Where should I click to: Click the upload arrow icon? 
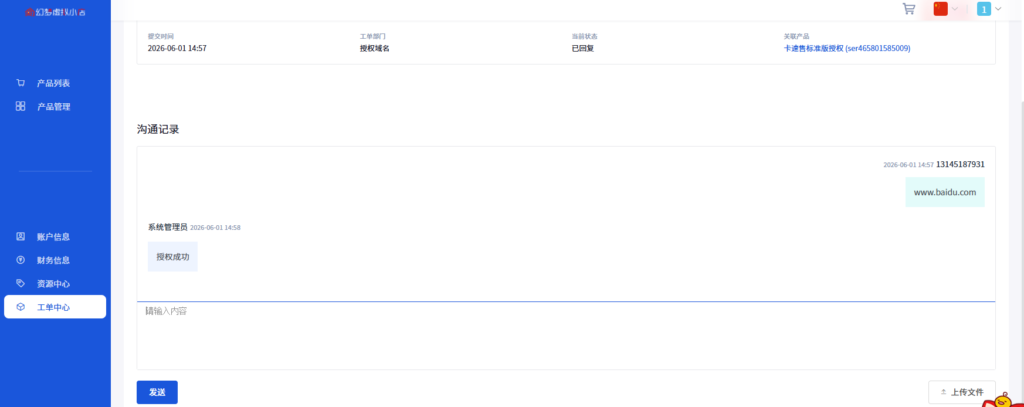(x=944, y=392)
